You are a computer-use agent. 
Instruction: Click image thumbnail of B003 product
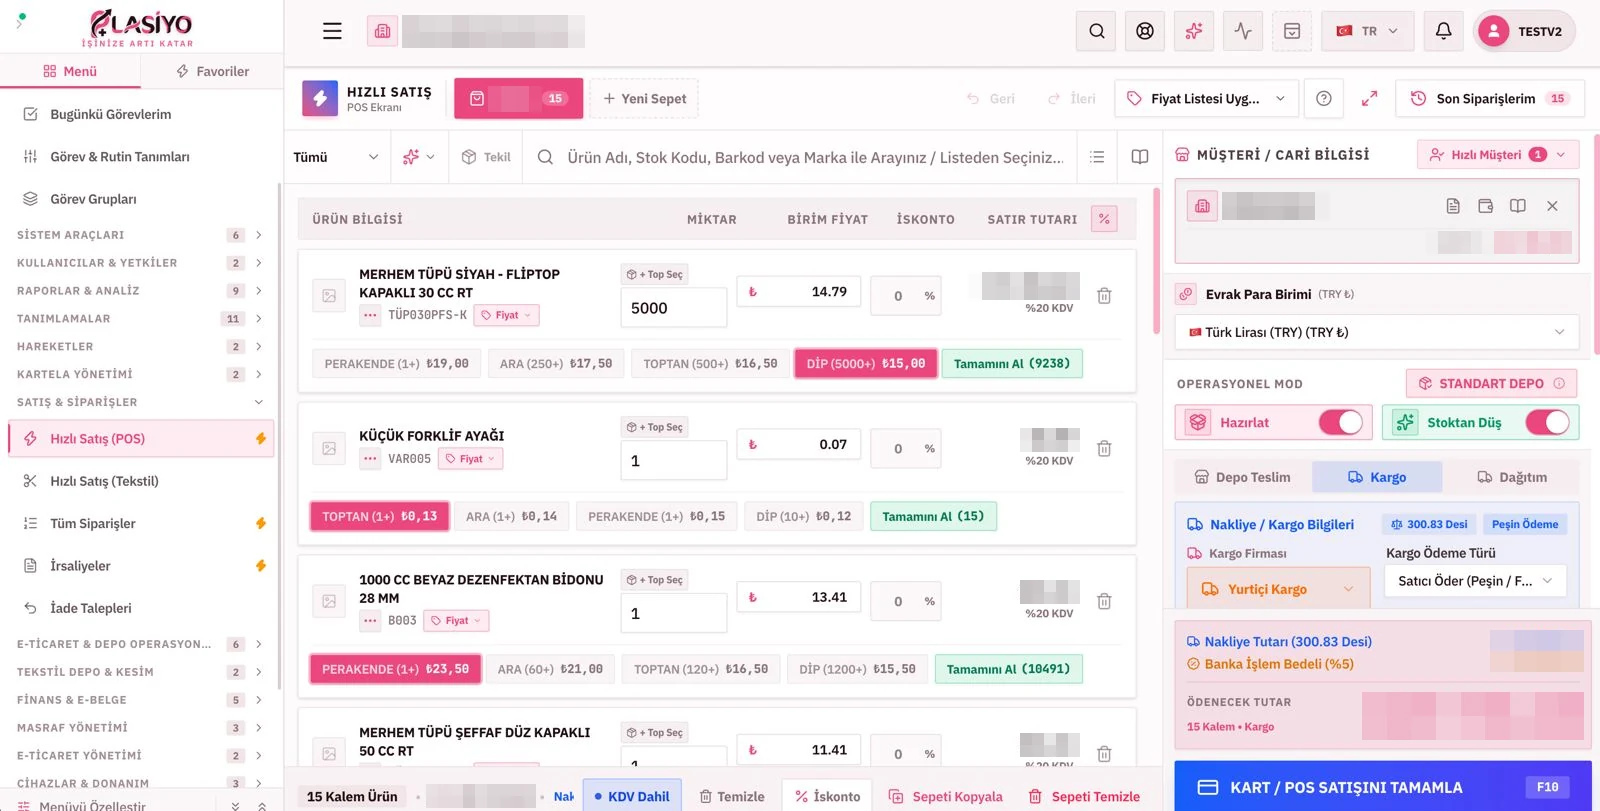coord(329,601)
